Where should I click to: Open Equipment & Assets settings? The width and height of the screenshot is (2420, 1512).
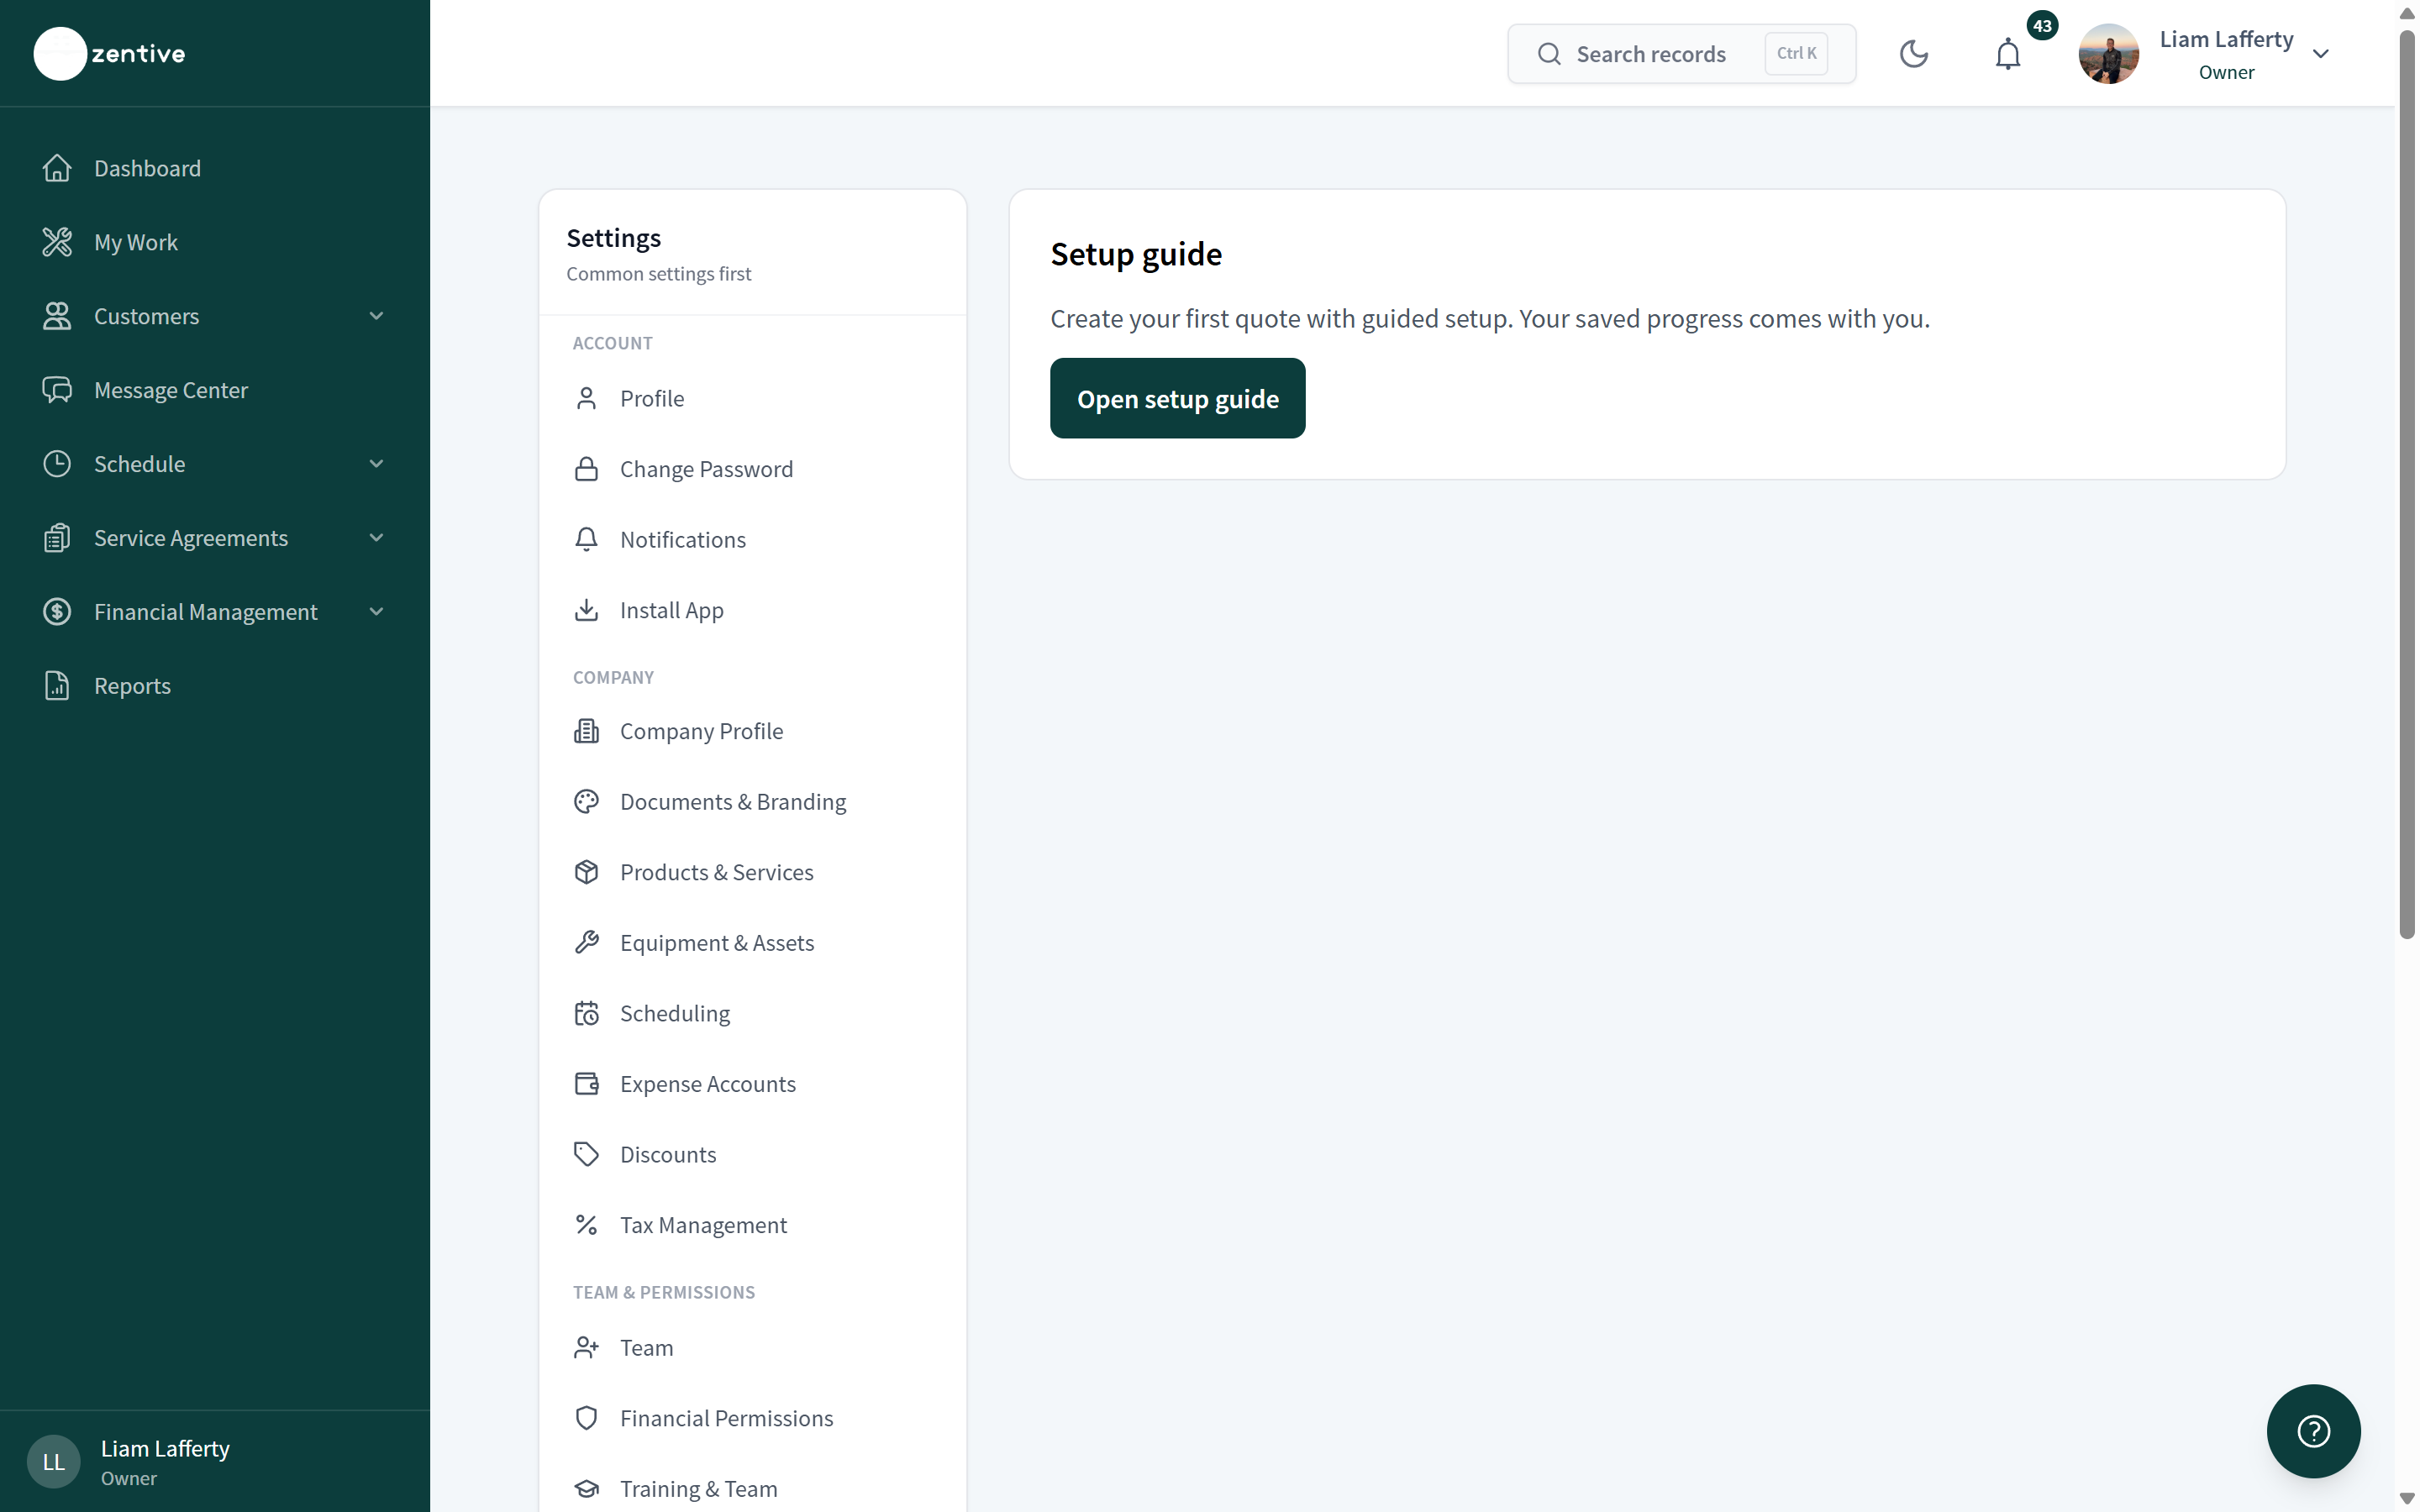(753, 943)
